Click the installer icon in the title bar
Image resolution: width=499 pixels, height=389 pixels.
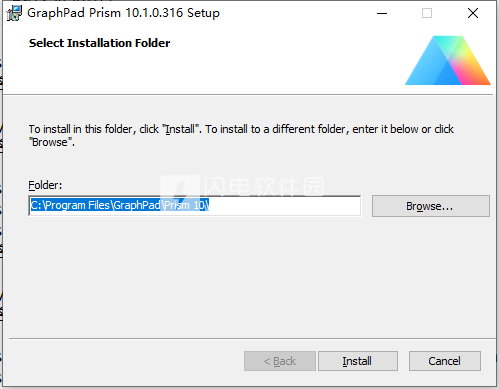pos(14,13)
